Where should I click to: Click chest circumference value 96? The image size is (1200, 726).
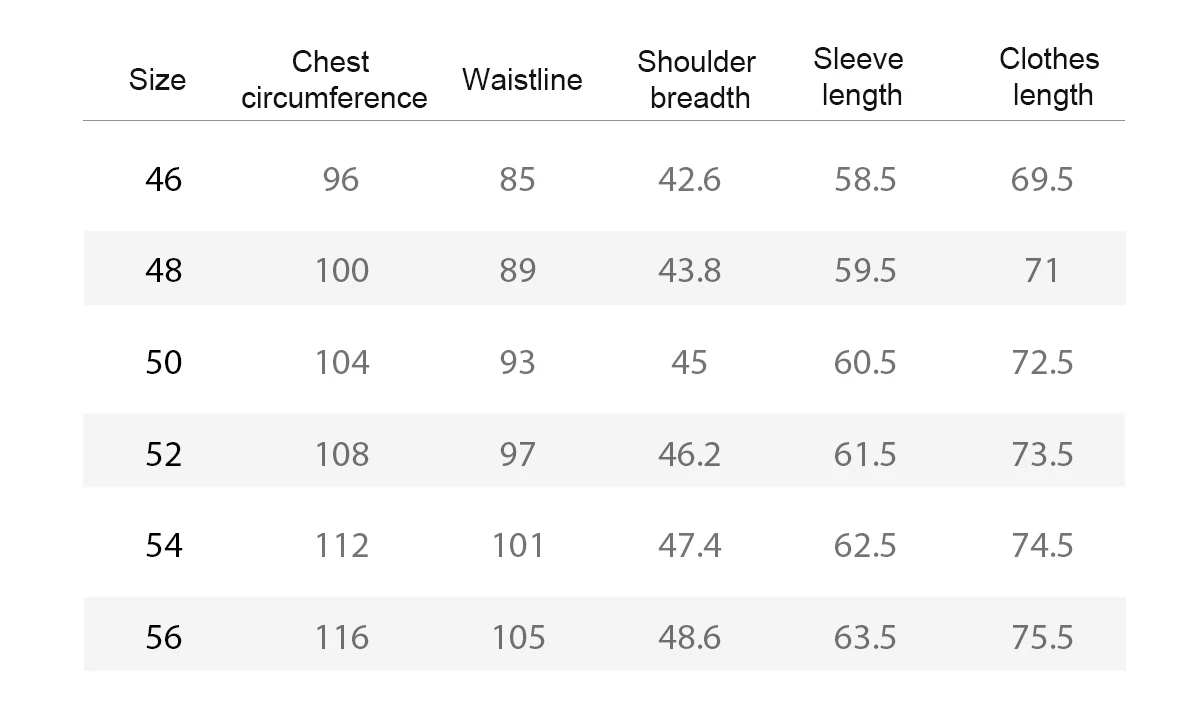point(341,180)
